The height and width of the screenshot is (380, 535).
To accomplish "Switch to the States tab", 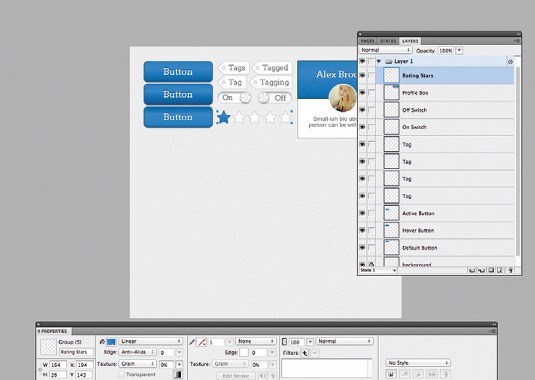I will point(388,41).
